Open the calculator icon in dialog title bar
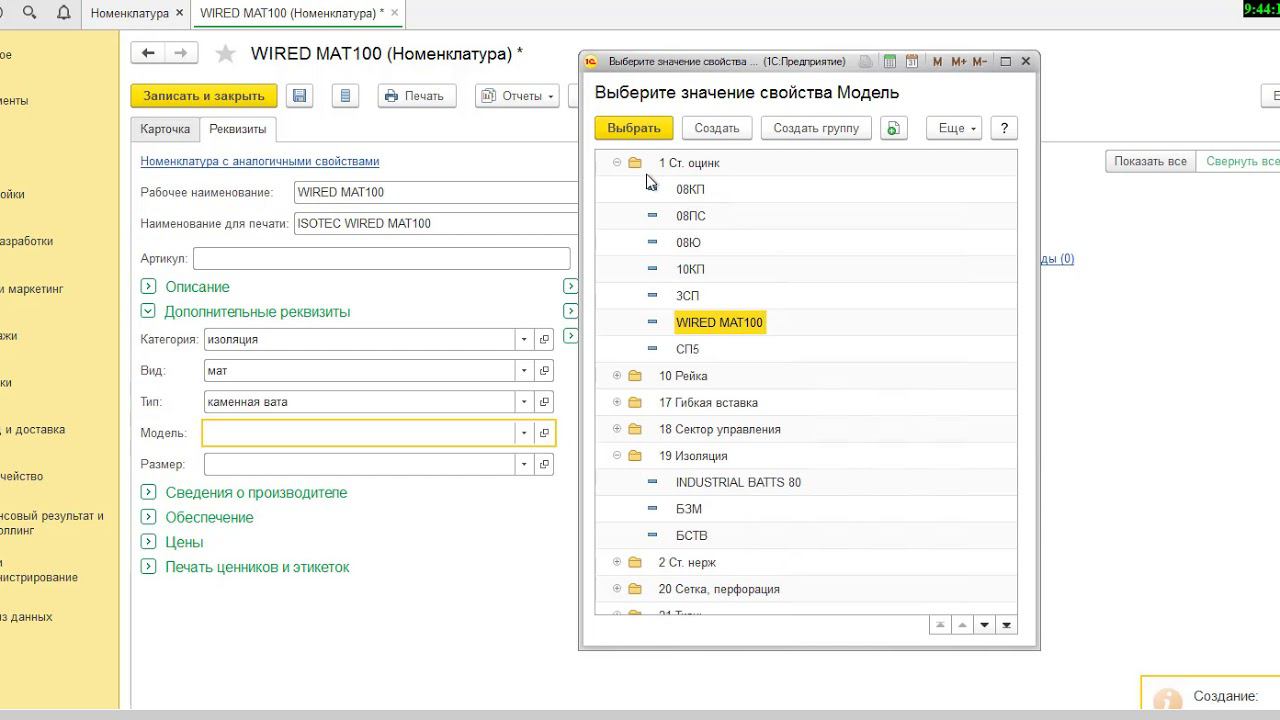Viewport: 1280px width, 720px height. tap(889, 61)
